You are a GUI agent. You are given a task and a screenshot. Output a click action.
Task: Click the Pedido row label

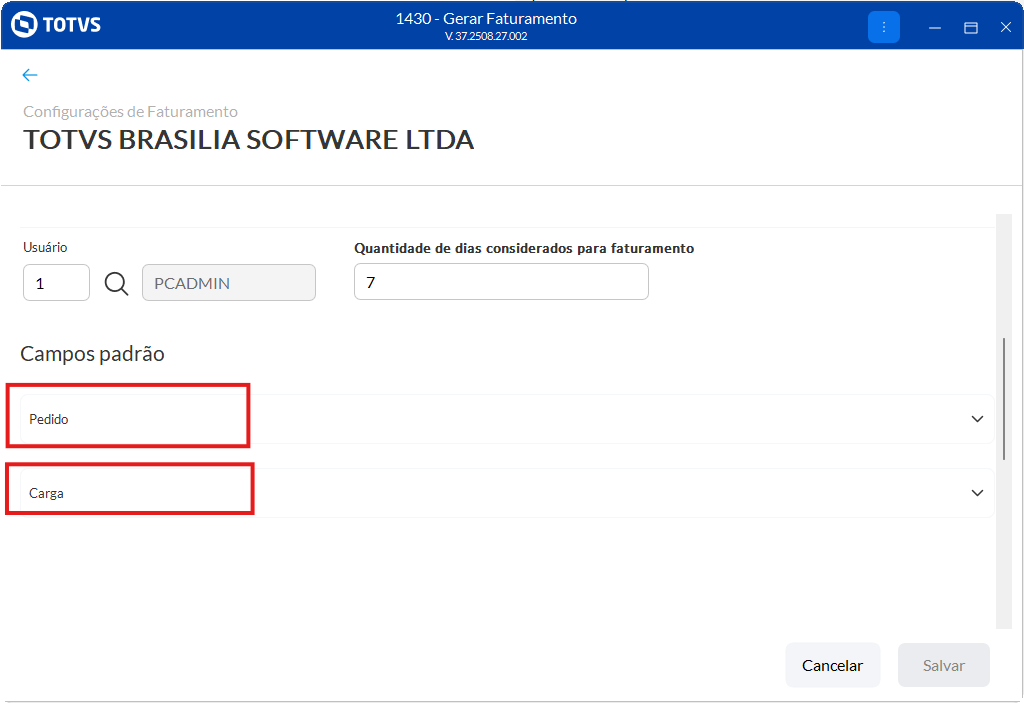click(x=49, y=420)
